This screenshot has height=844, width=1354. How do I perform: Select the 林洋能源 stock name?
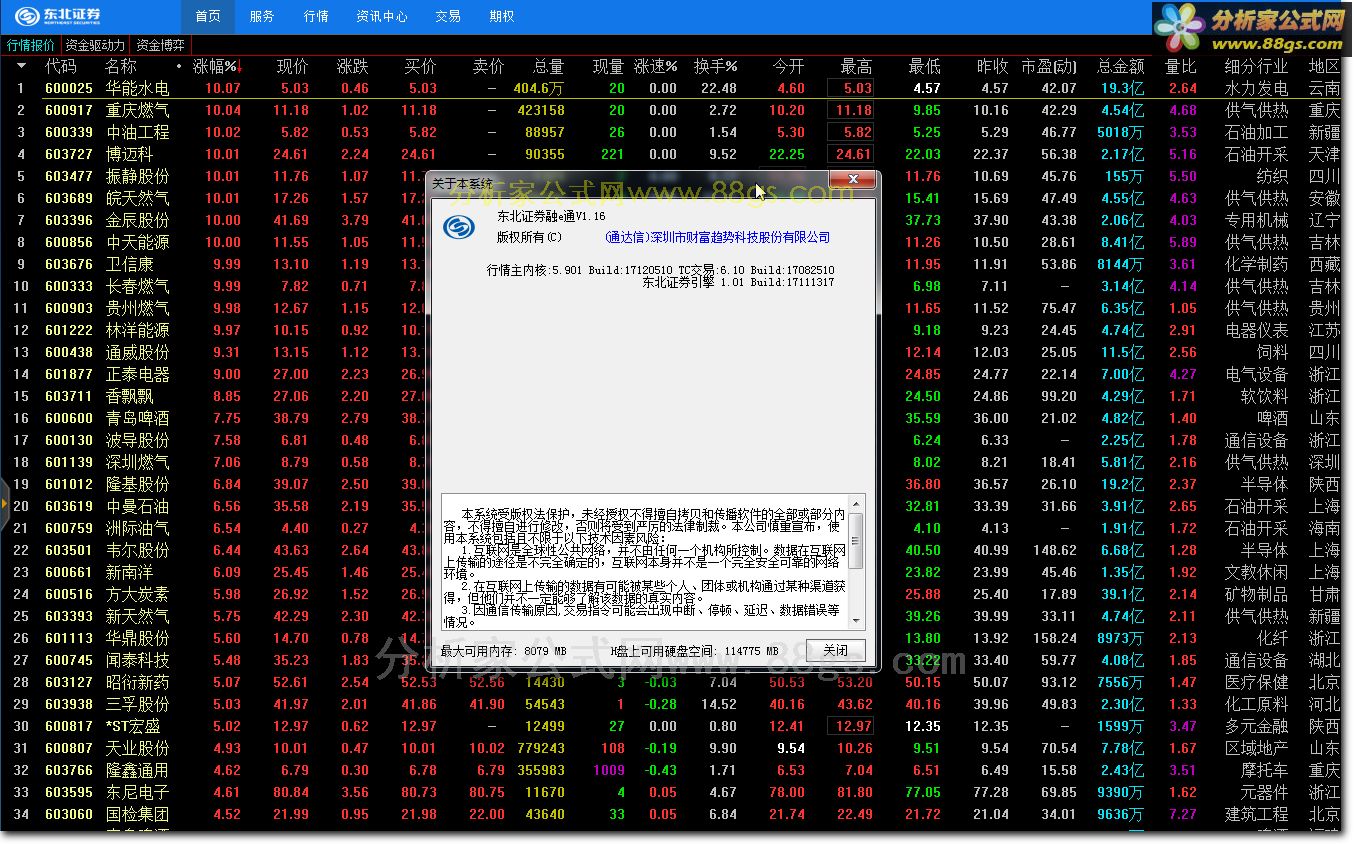click(x=137, y=330)
